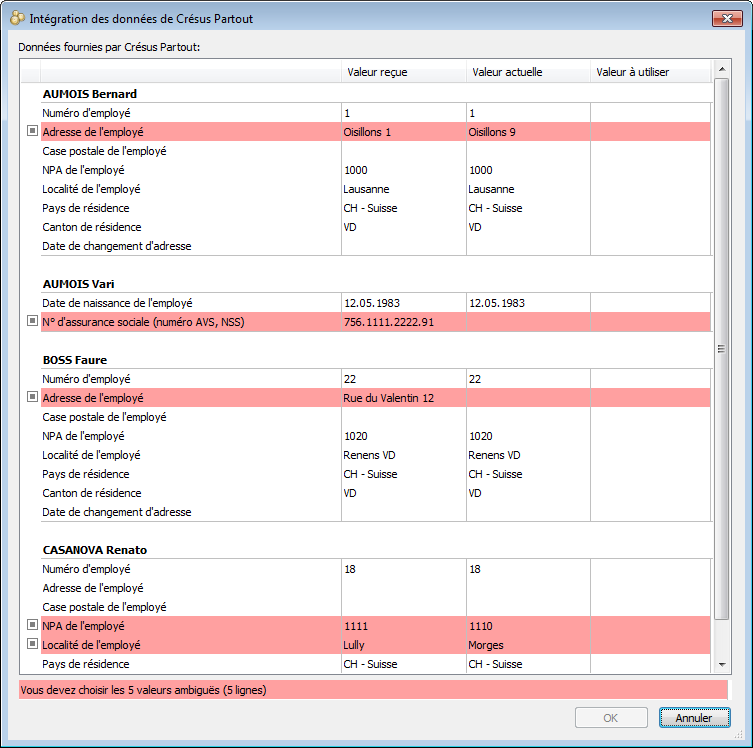Click Date de naissance de l'employé label

point(117,303)
